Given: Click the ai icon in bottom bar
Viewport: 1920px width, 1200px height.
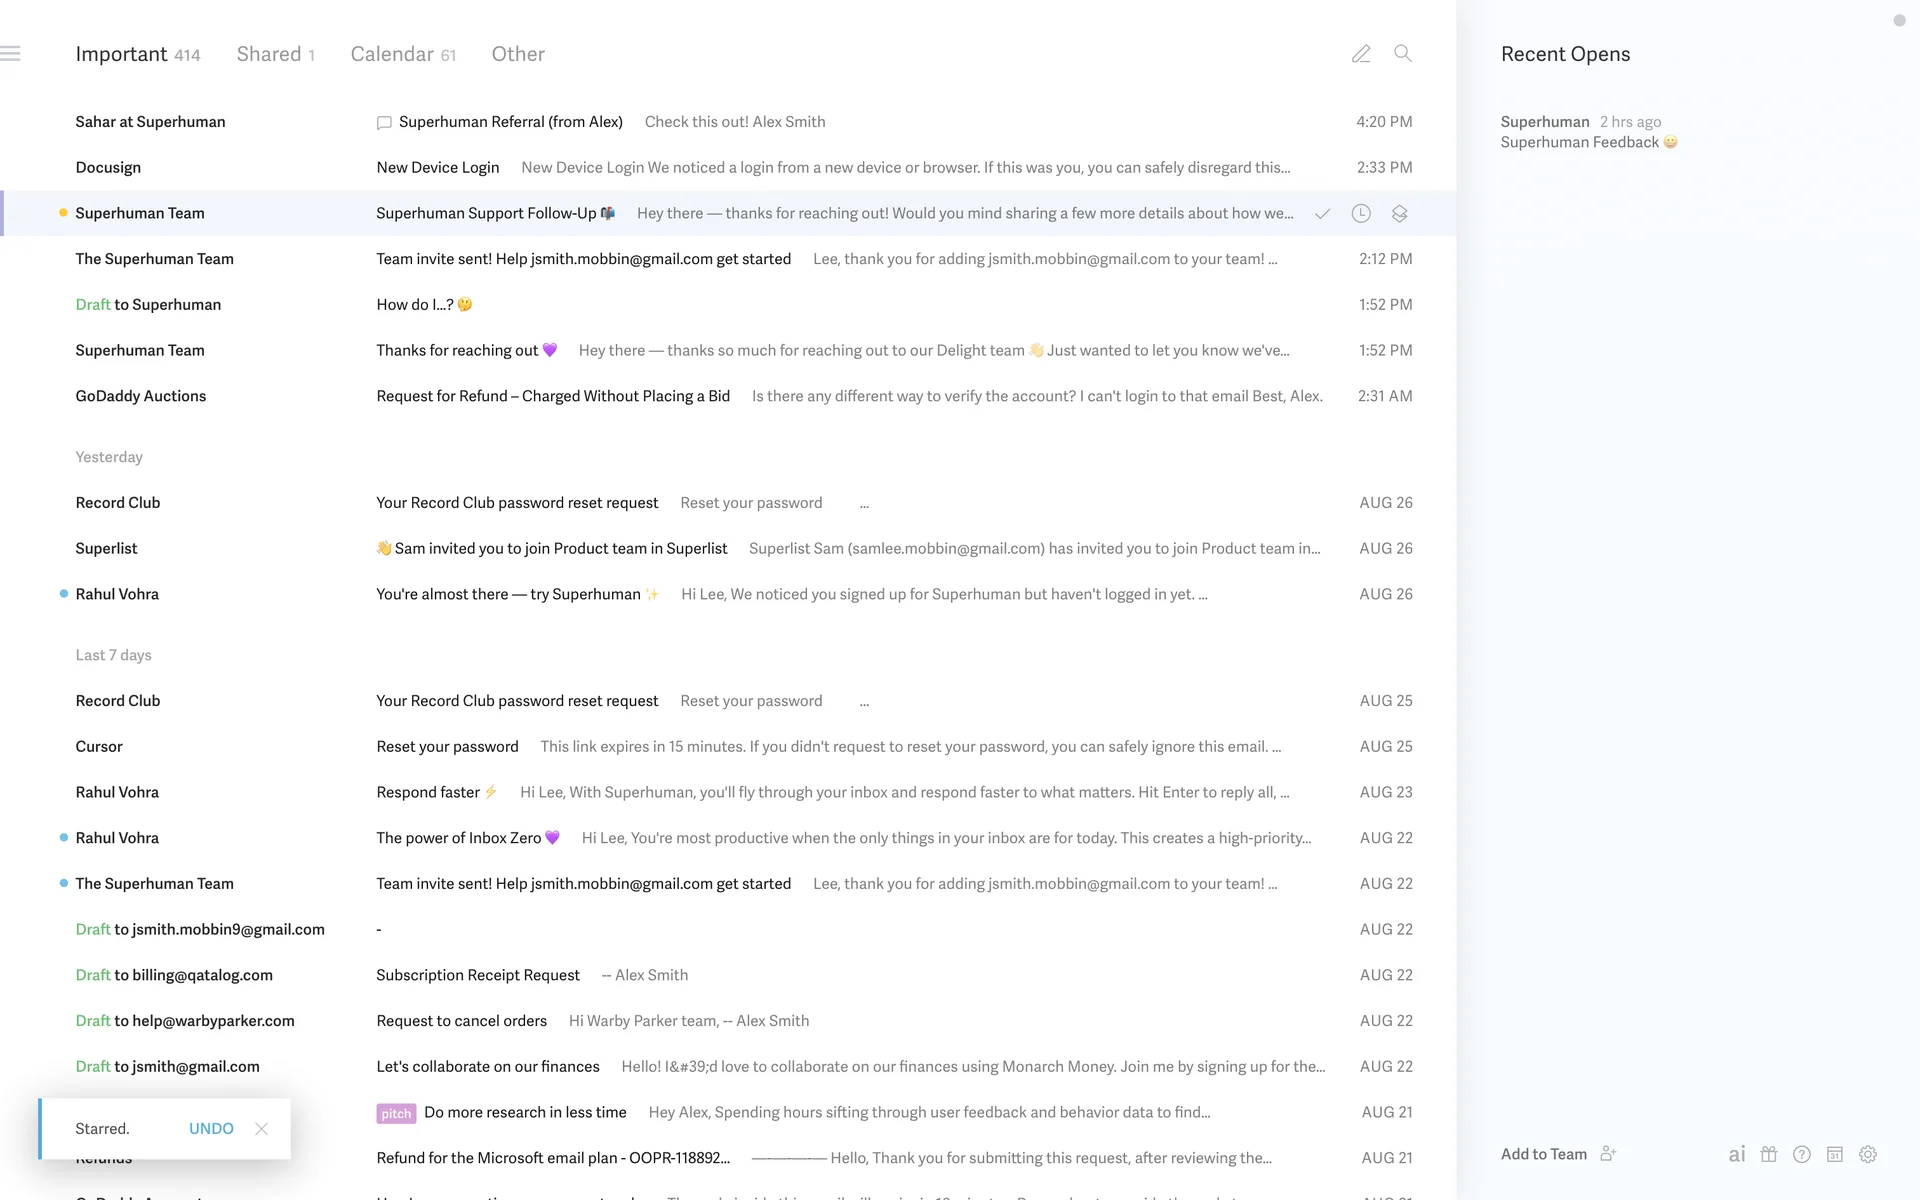Looking at the screenshot, I should (1737, 1154).
